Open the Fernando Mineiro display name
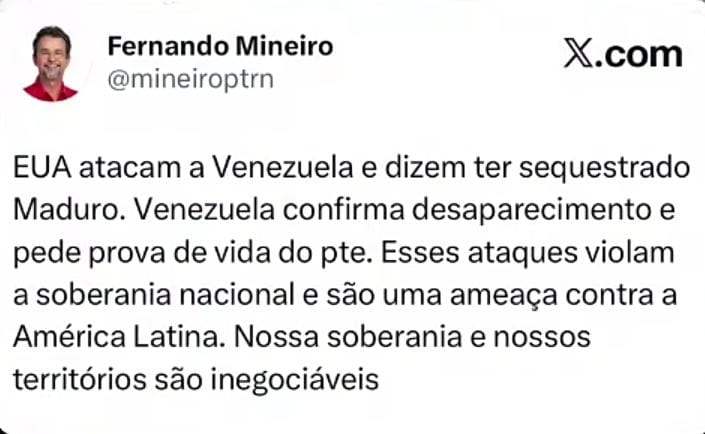 pyautogui.click(x=220, y=46)
